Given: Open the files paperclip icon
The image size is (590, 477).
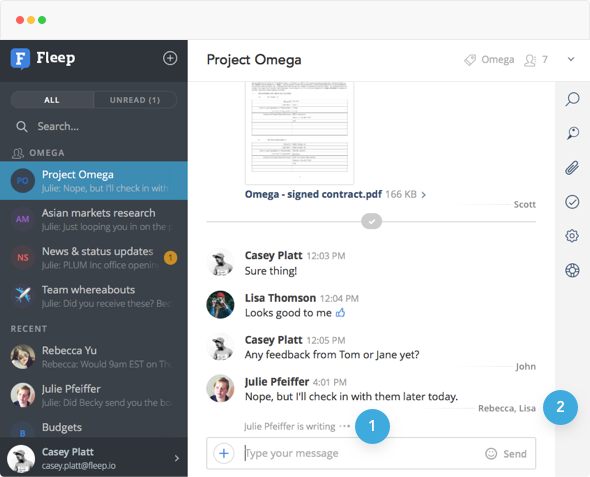Looking at the screenshot, I should pos(572,168).
